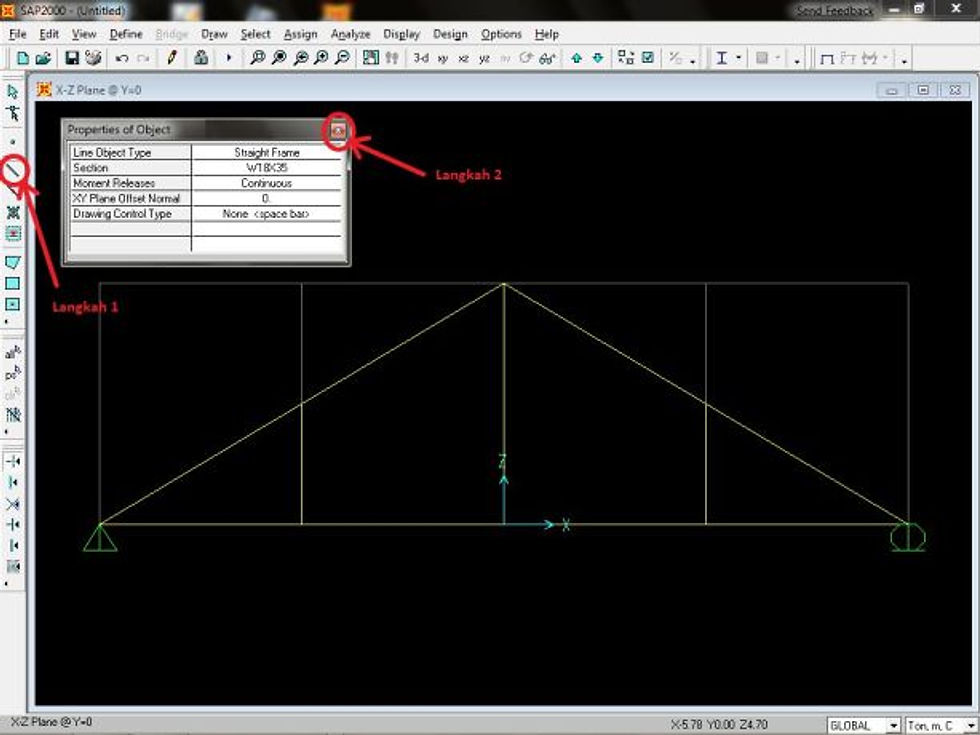Open the Options menu
This screenshot has height=735, width=980.
click(501, 34)
